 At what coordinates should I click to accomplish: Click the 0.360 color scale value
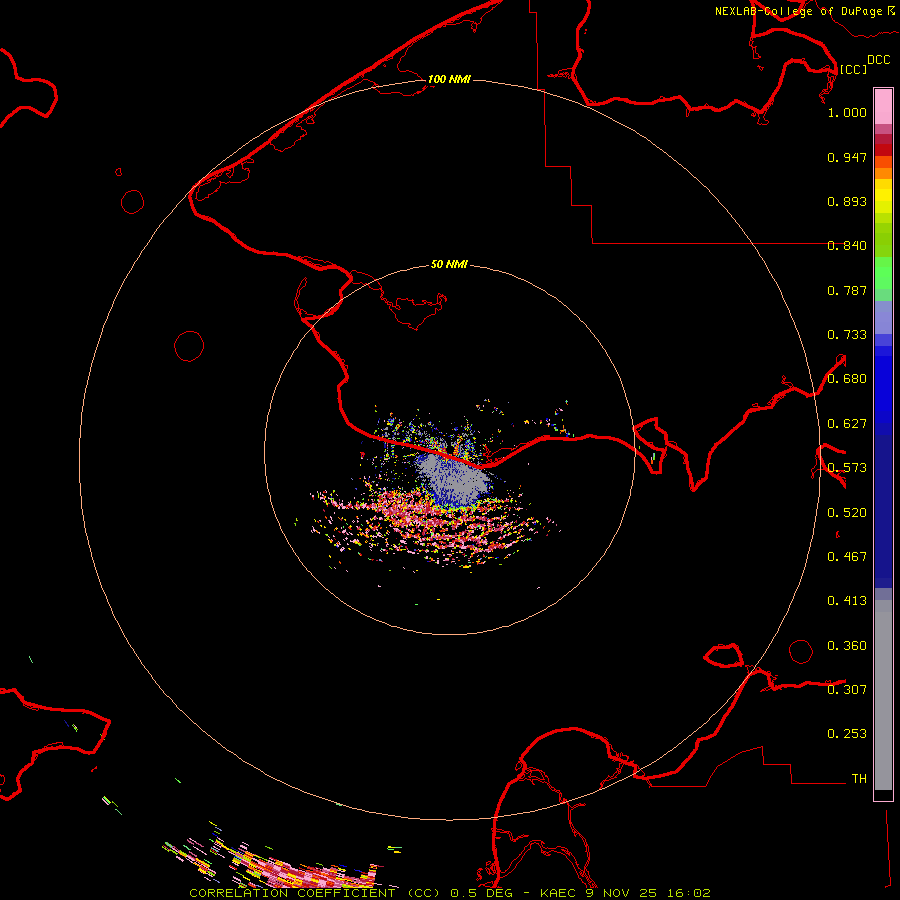(x=847, y=646)
